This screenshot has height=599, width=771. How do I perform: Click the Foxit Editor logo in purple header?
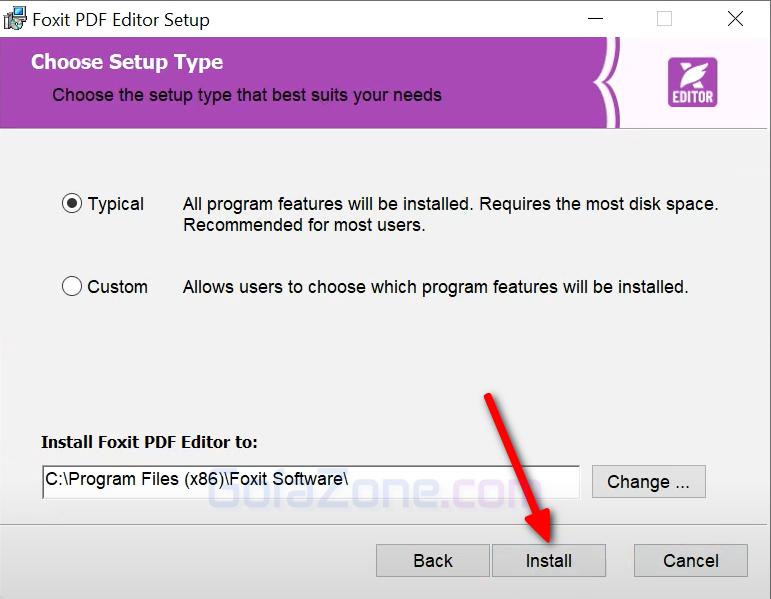point(692,84)
